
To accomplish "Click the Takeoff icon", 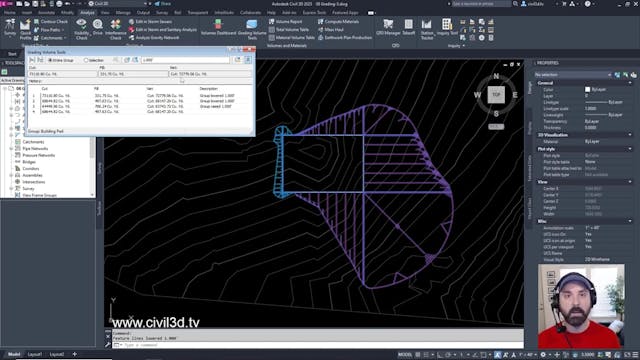I will (409, 27).
